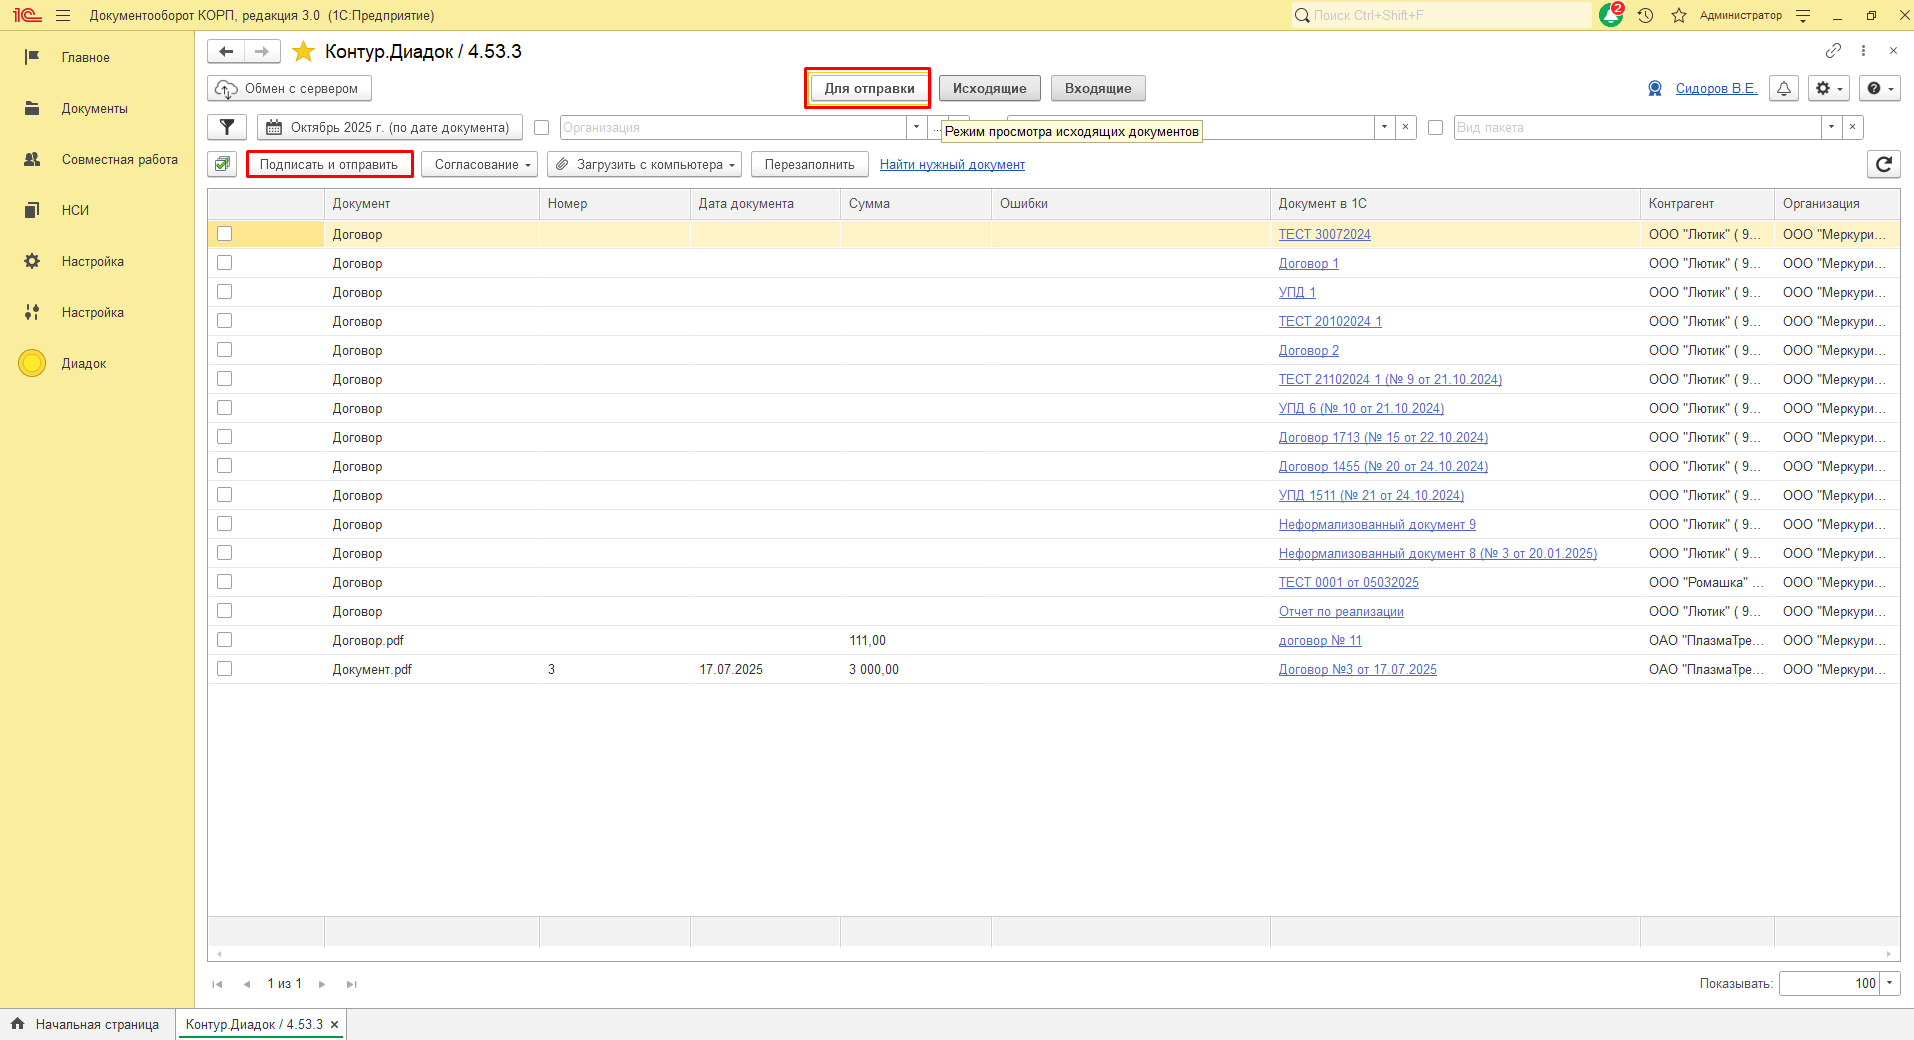Image resolution: width=1914 pixels, height=1040 pixels.
Task: Open settings gear dropdown at top right
Action: coord(1827,88)
